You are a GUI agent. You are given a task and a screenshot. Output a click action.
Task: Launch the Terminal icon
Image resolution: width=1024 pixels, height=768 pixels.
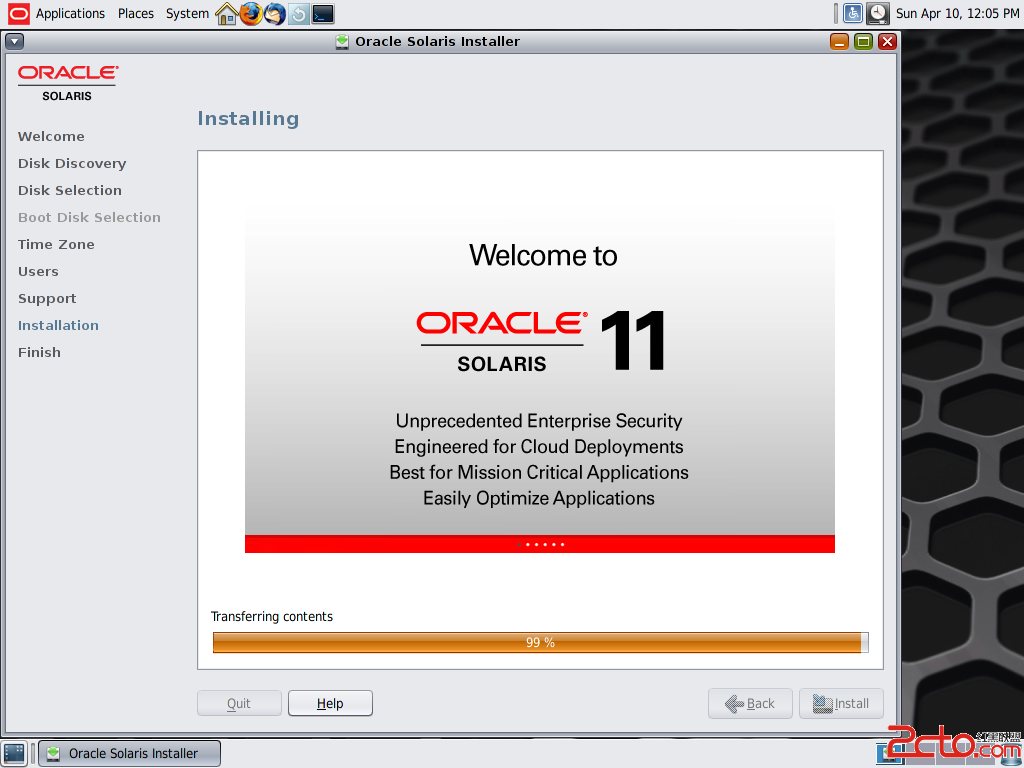323,14
